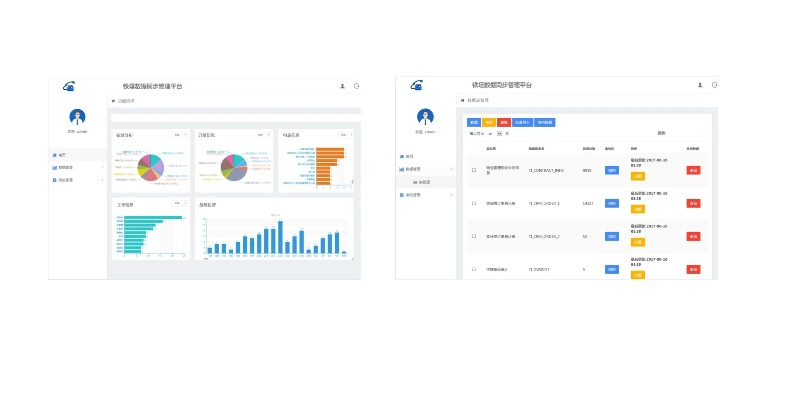796x400 pixels.
Task: Select the TI_CRM_ORDER_1 row checkbox
Action: click(474, 203)
